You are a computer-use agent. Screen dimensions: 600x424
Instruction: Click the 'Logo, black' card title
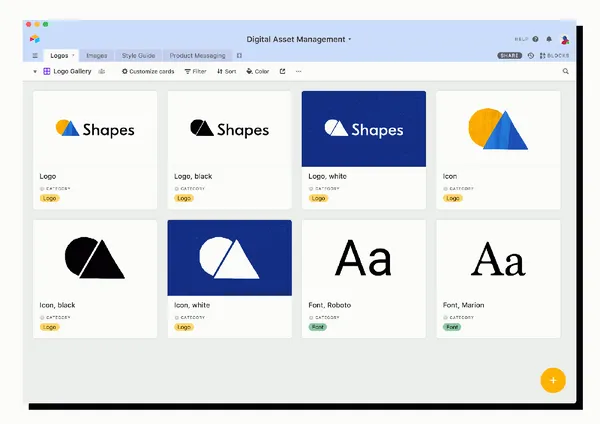pyautogui.click(x=193, y=176)
